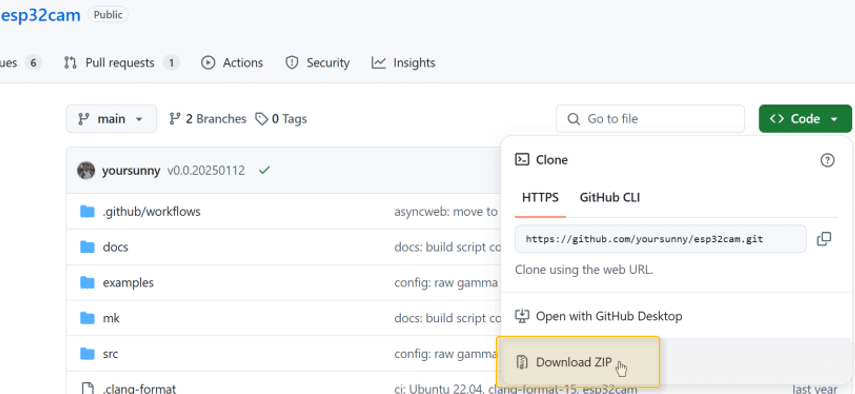
Task: Open the docs folder
Action: pyautogui.click(x=115, y=247)
